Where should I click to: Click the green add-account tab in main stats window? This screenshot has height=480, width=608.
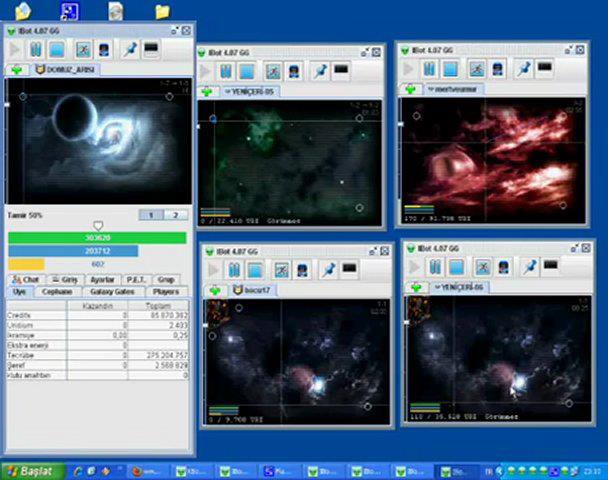click(17, 70)
